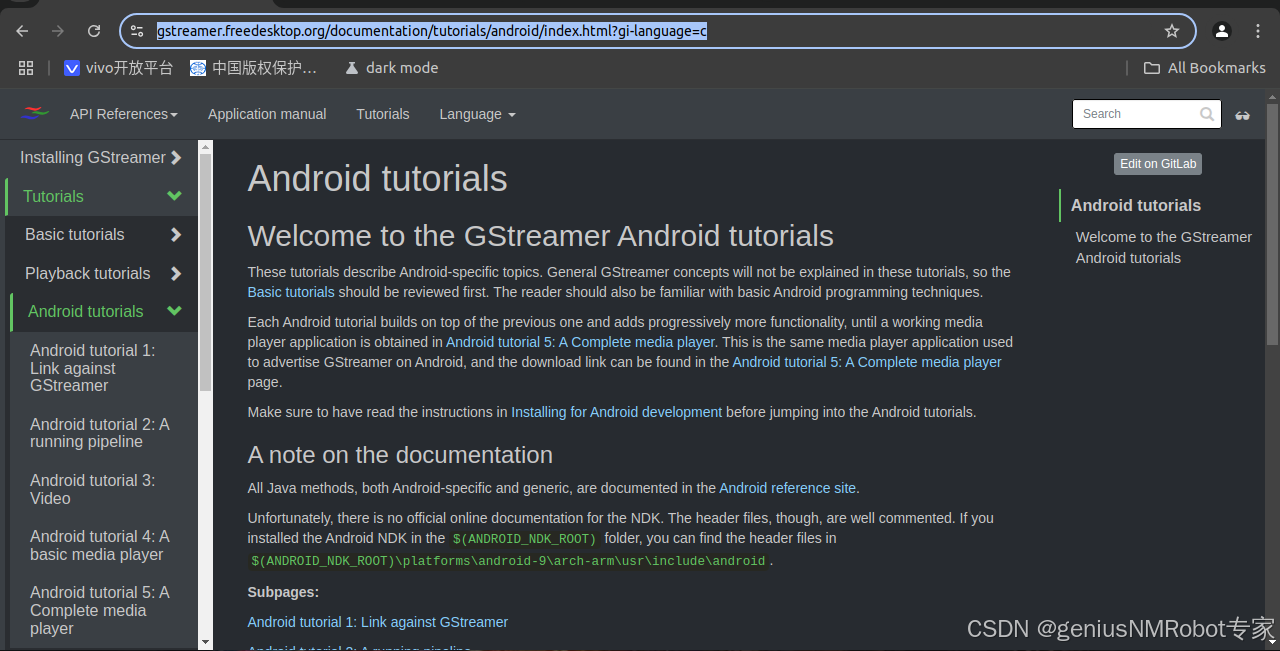Open the dark mode bookmark
This screenshot has height=651, width=1280.
click(x=391, y=68)
